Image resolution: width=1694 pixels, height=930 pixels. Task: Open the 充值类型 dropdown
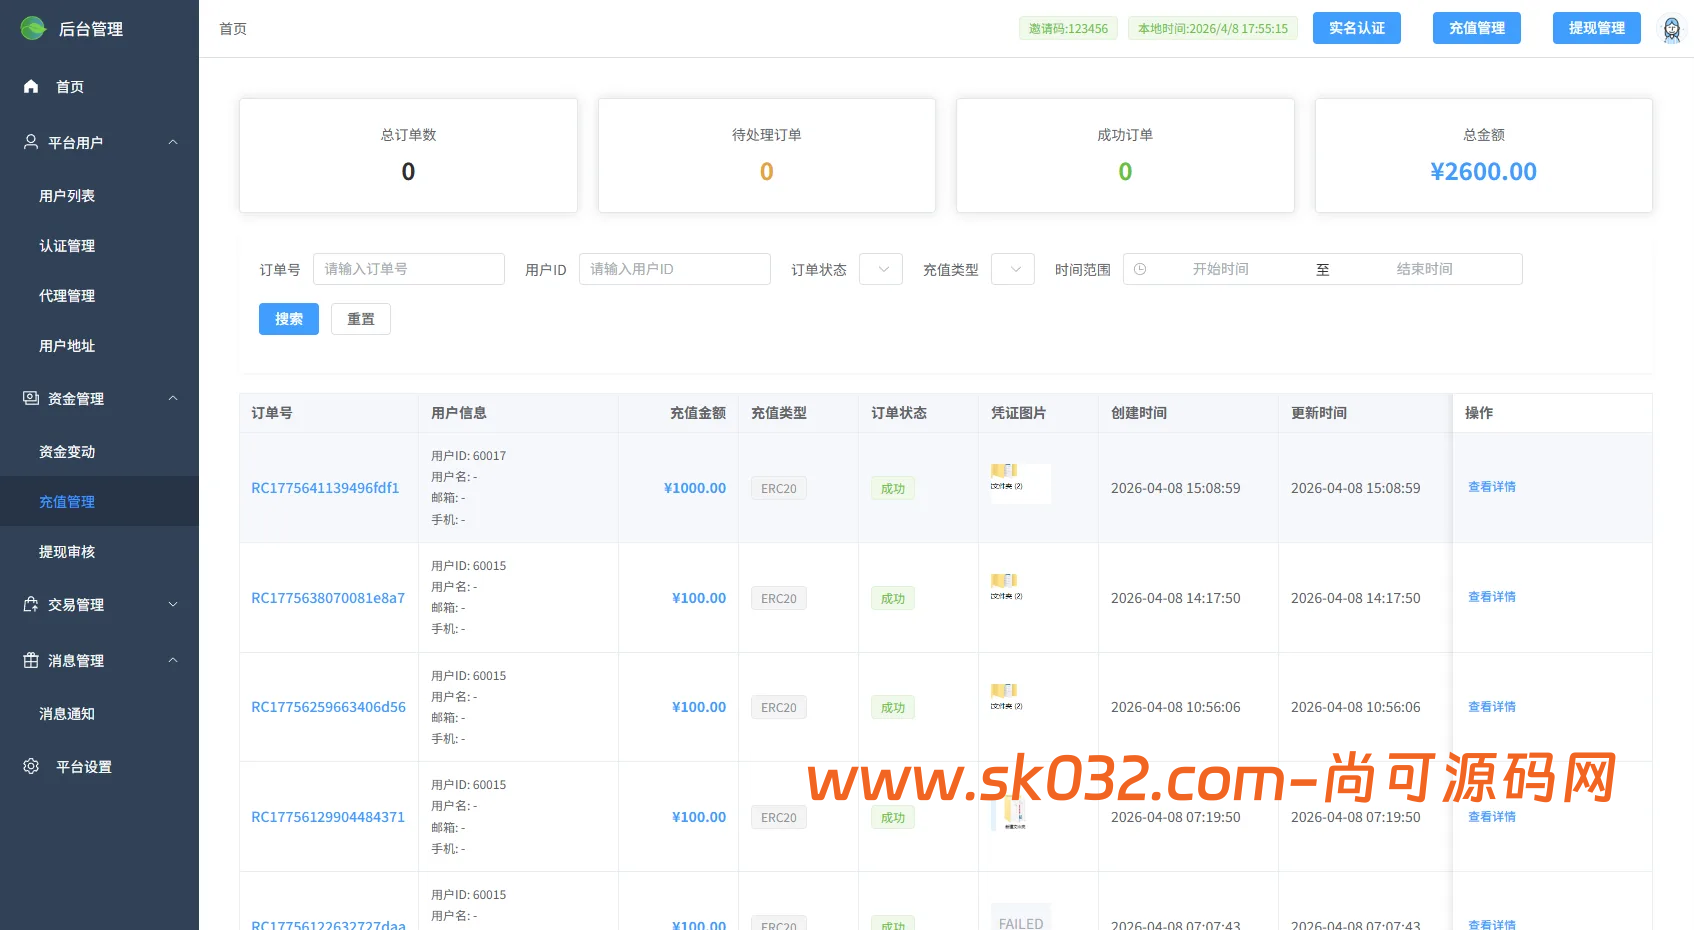pyautogui.click(x=1013, y=269)
